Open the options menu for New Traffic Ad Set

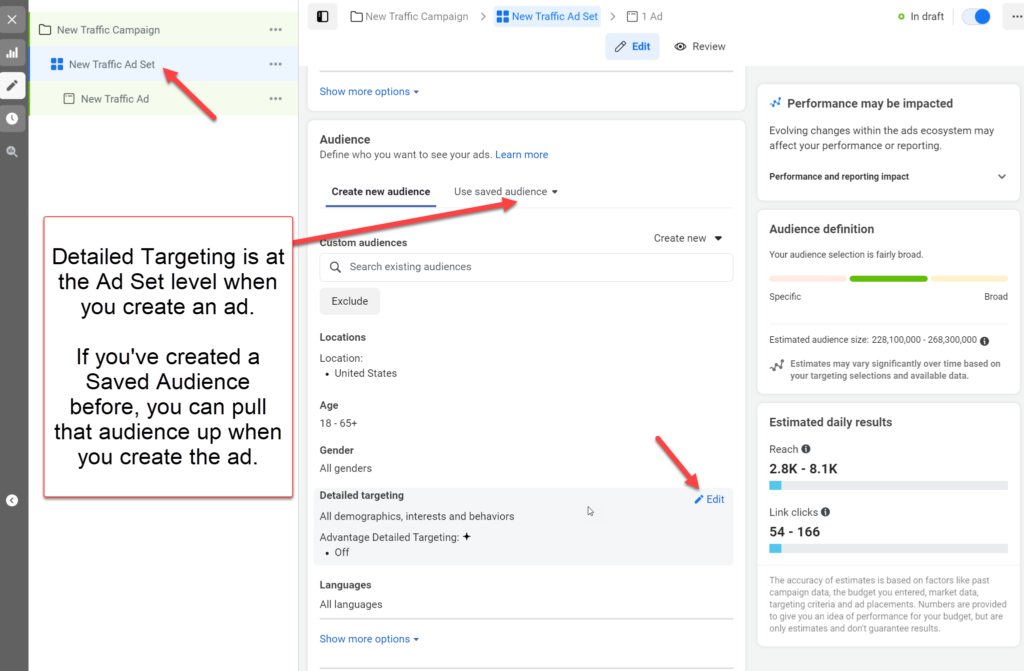pyautogui.click(x=276, y=64)
